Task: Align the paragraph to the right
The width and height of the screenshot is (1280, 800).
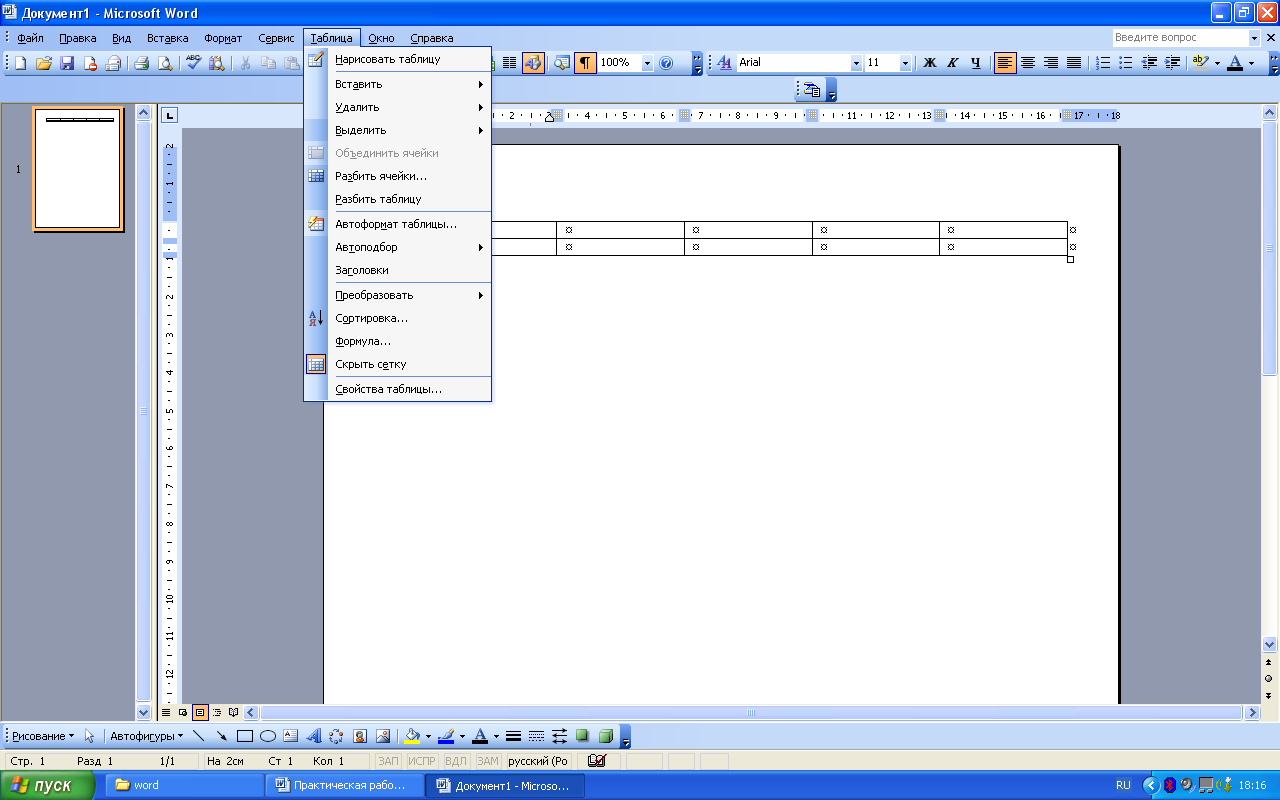Action: [x=1051, y=63]
